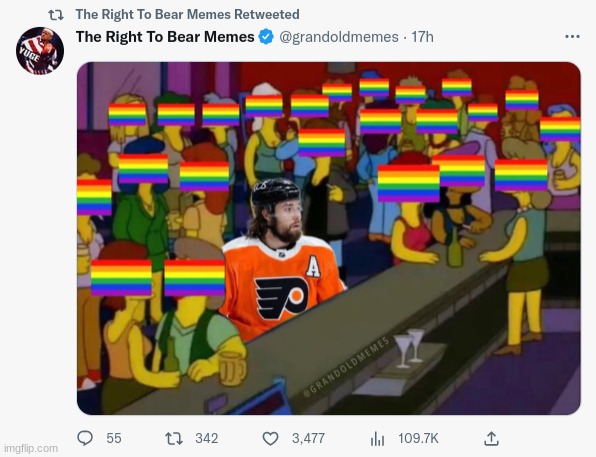Open the 17h timestamp link
This screenshot has width=596, height=457.
[422, 37]
